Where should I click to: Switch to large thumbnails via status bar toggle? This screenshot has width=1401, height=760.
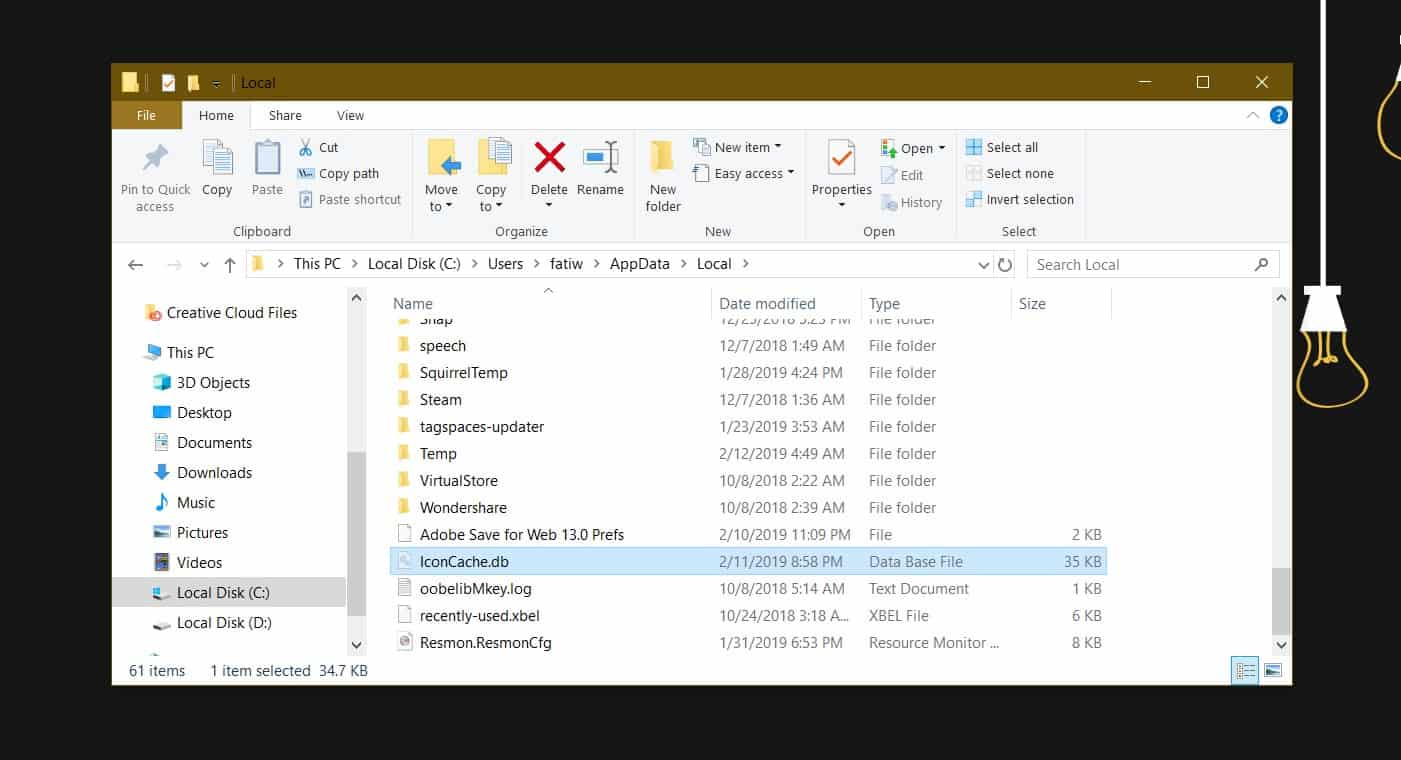1273,670
